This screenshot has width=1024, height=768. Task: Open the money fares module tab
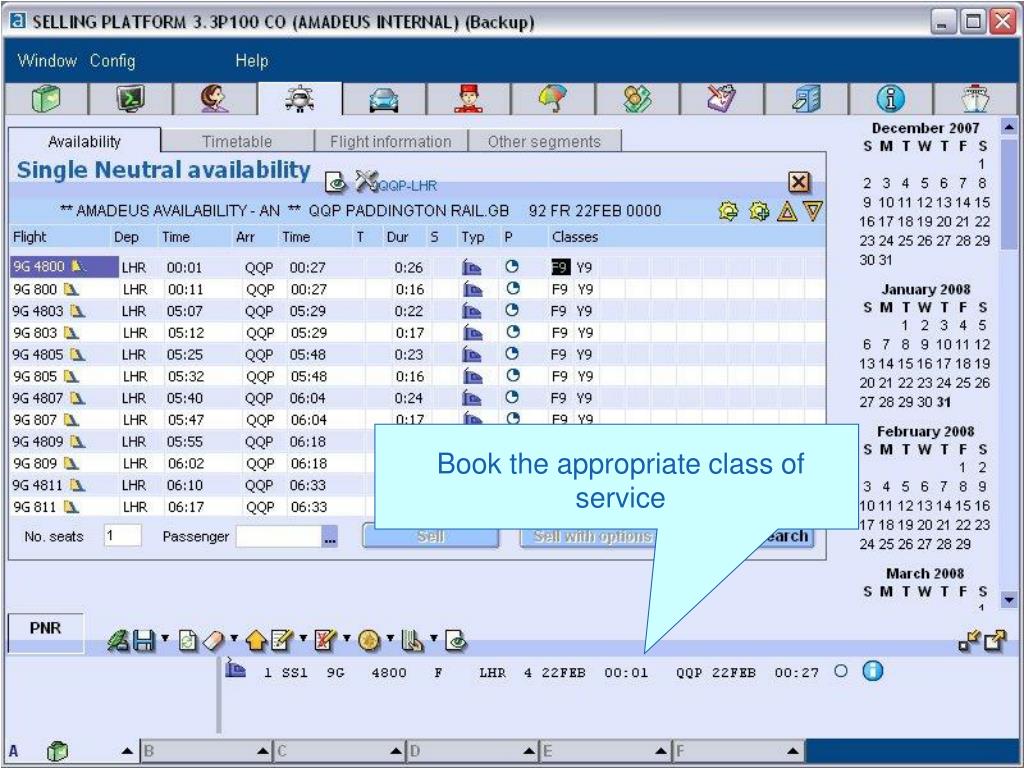(x=637, y=99)
